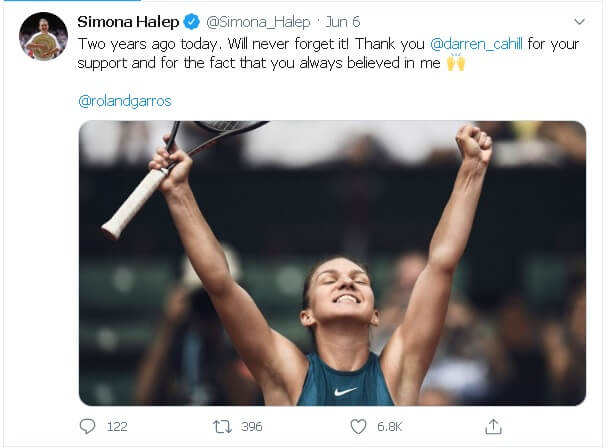Like the tweet with the heart icon
This screenshot has height=448, width=614.
pos(358,426)
